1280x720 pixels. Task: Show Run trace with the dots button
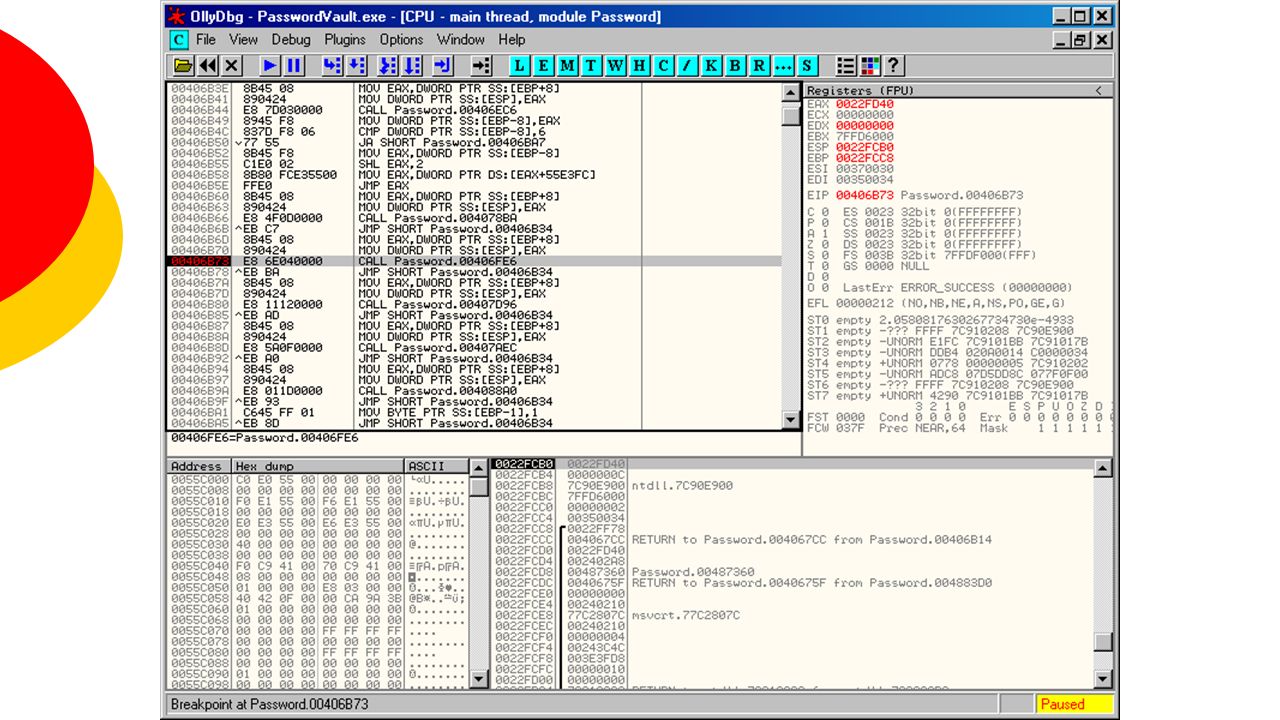pyautogui.click(x=784, y=66)
